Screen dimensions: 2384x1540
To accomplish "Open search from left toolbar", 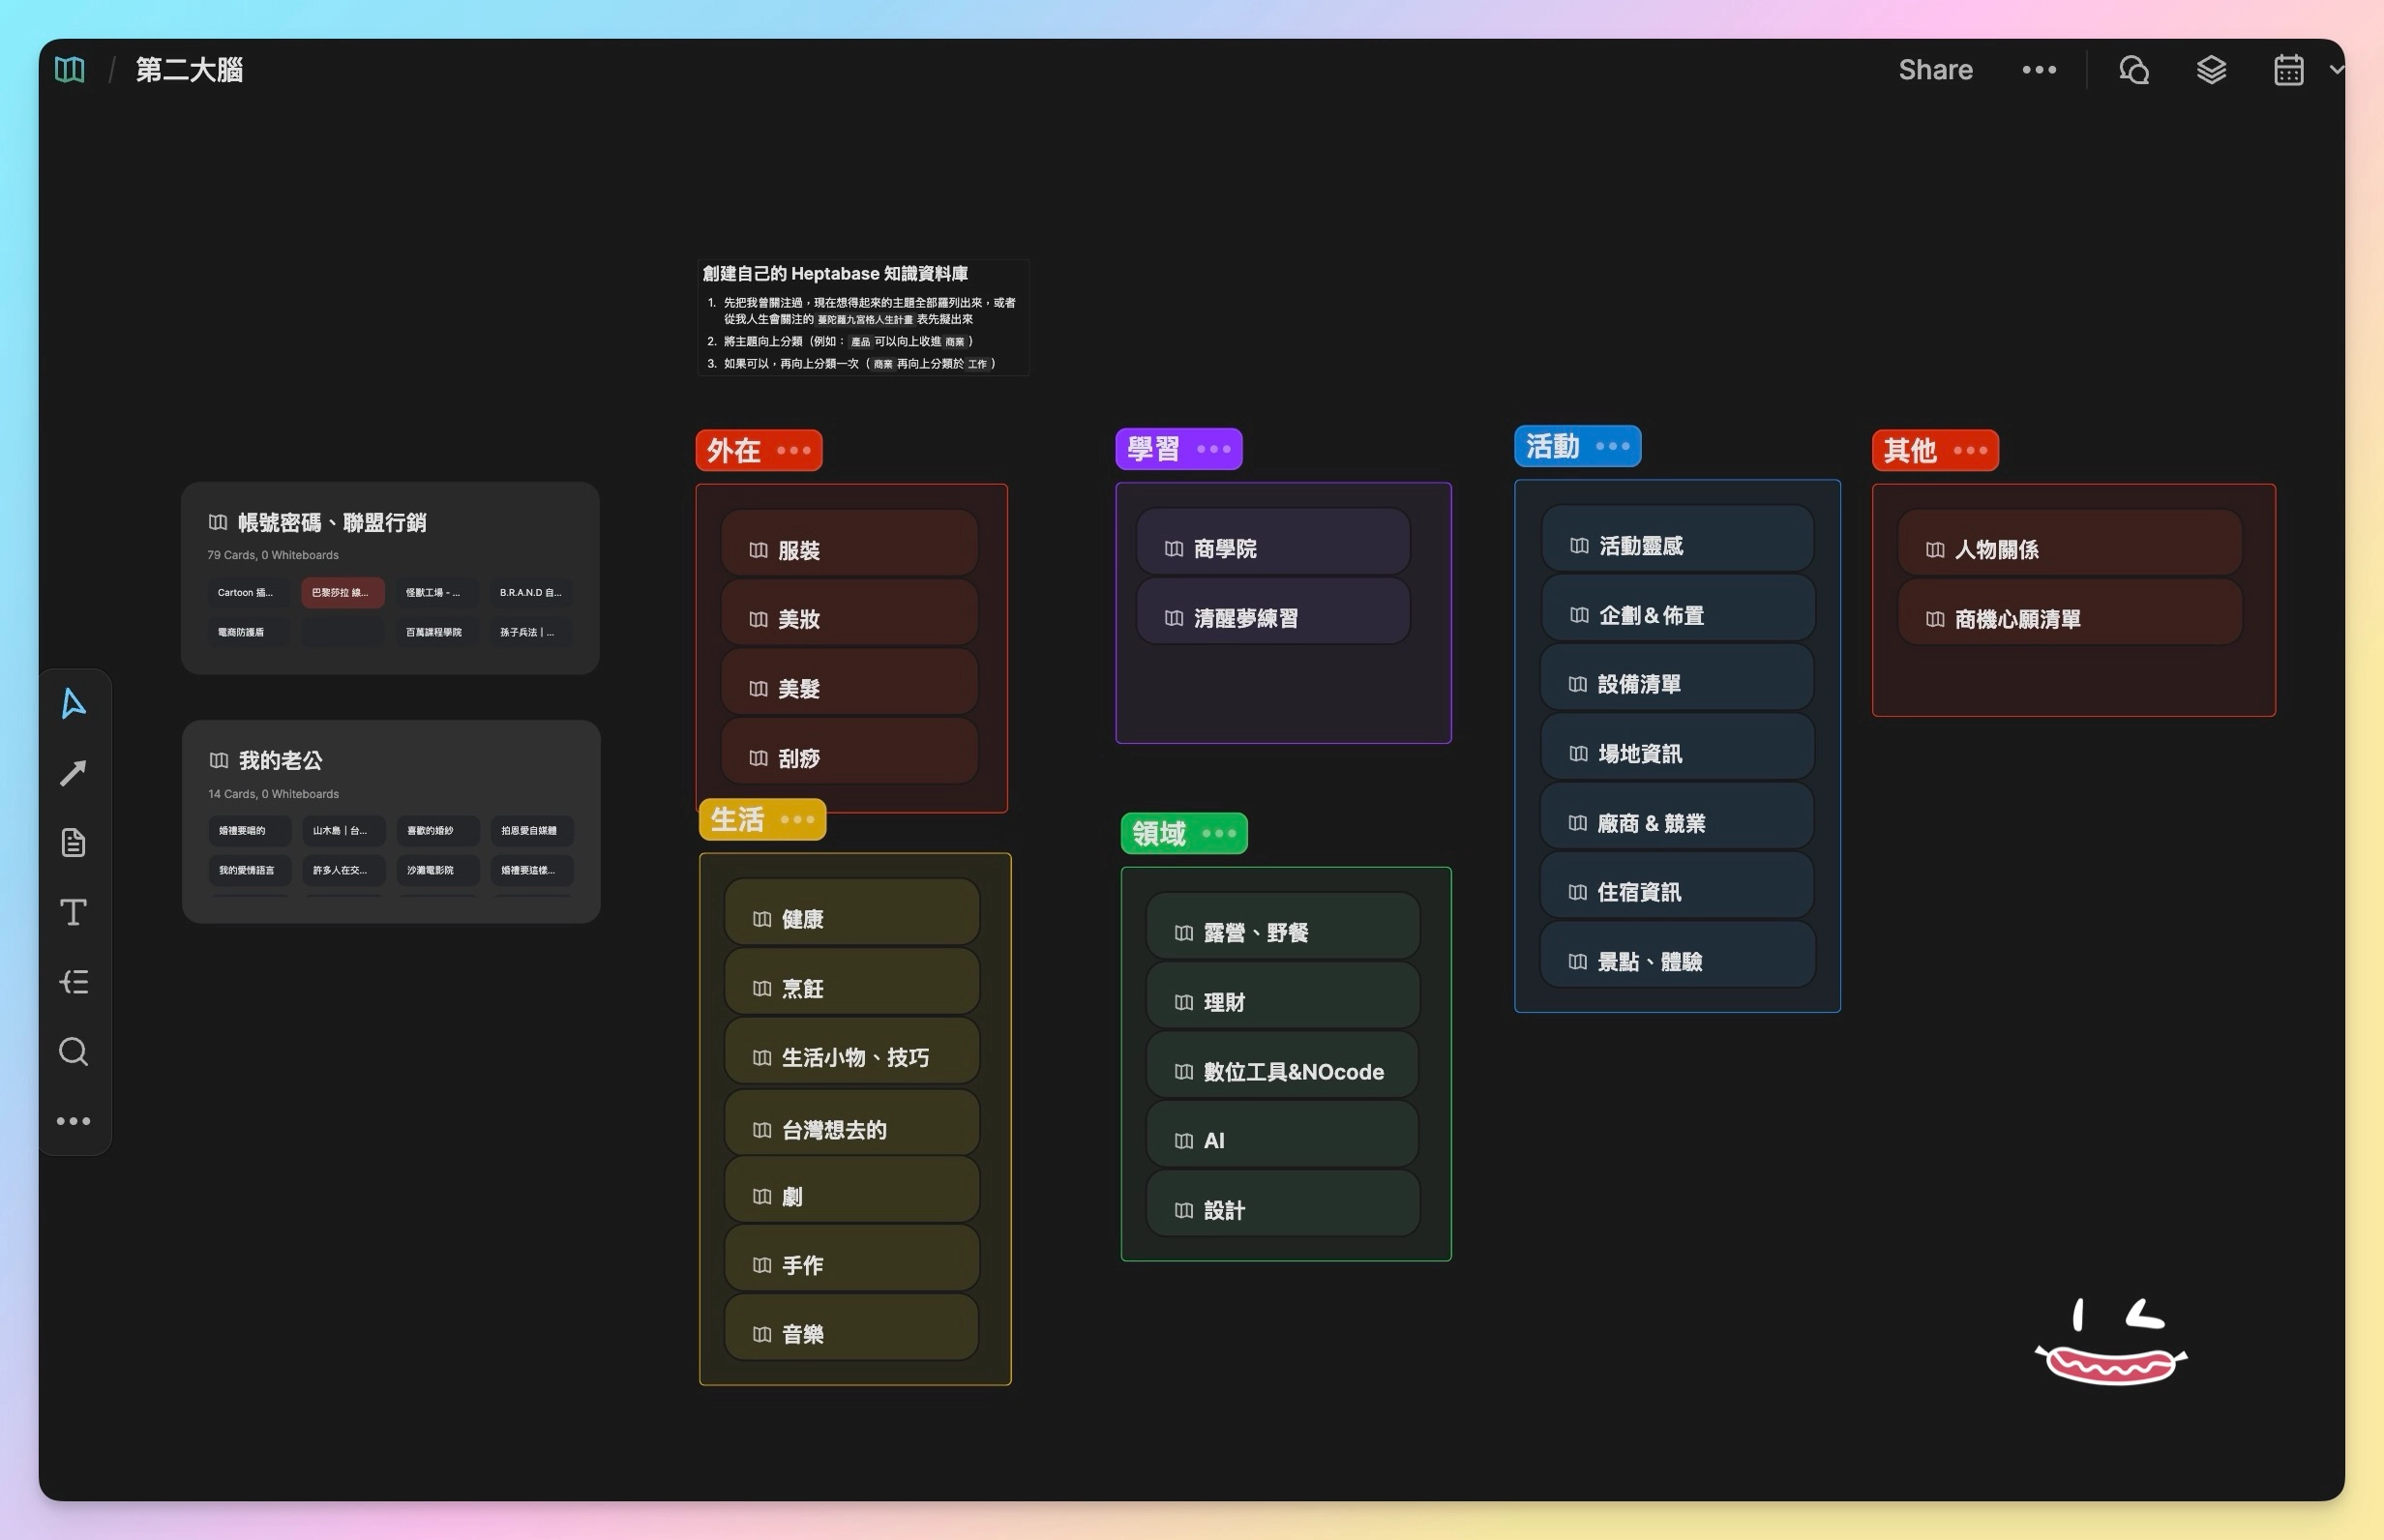I will tap(73, 1051).
